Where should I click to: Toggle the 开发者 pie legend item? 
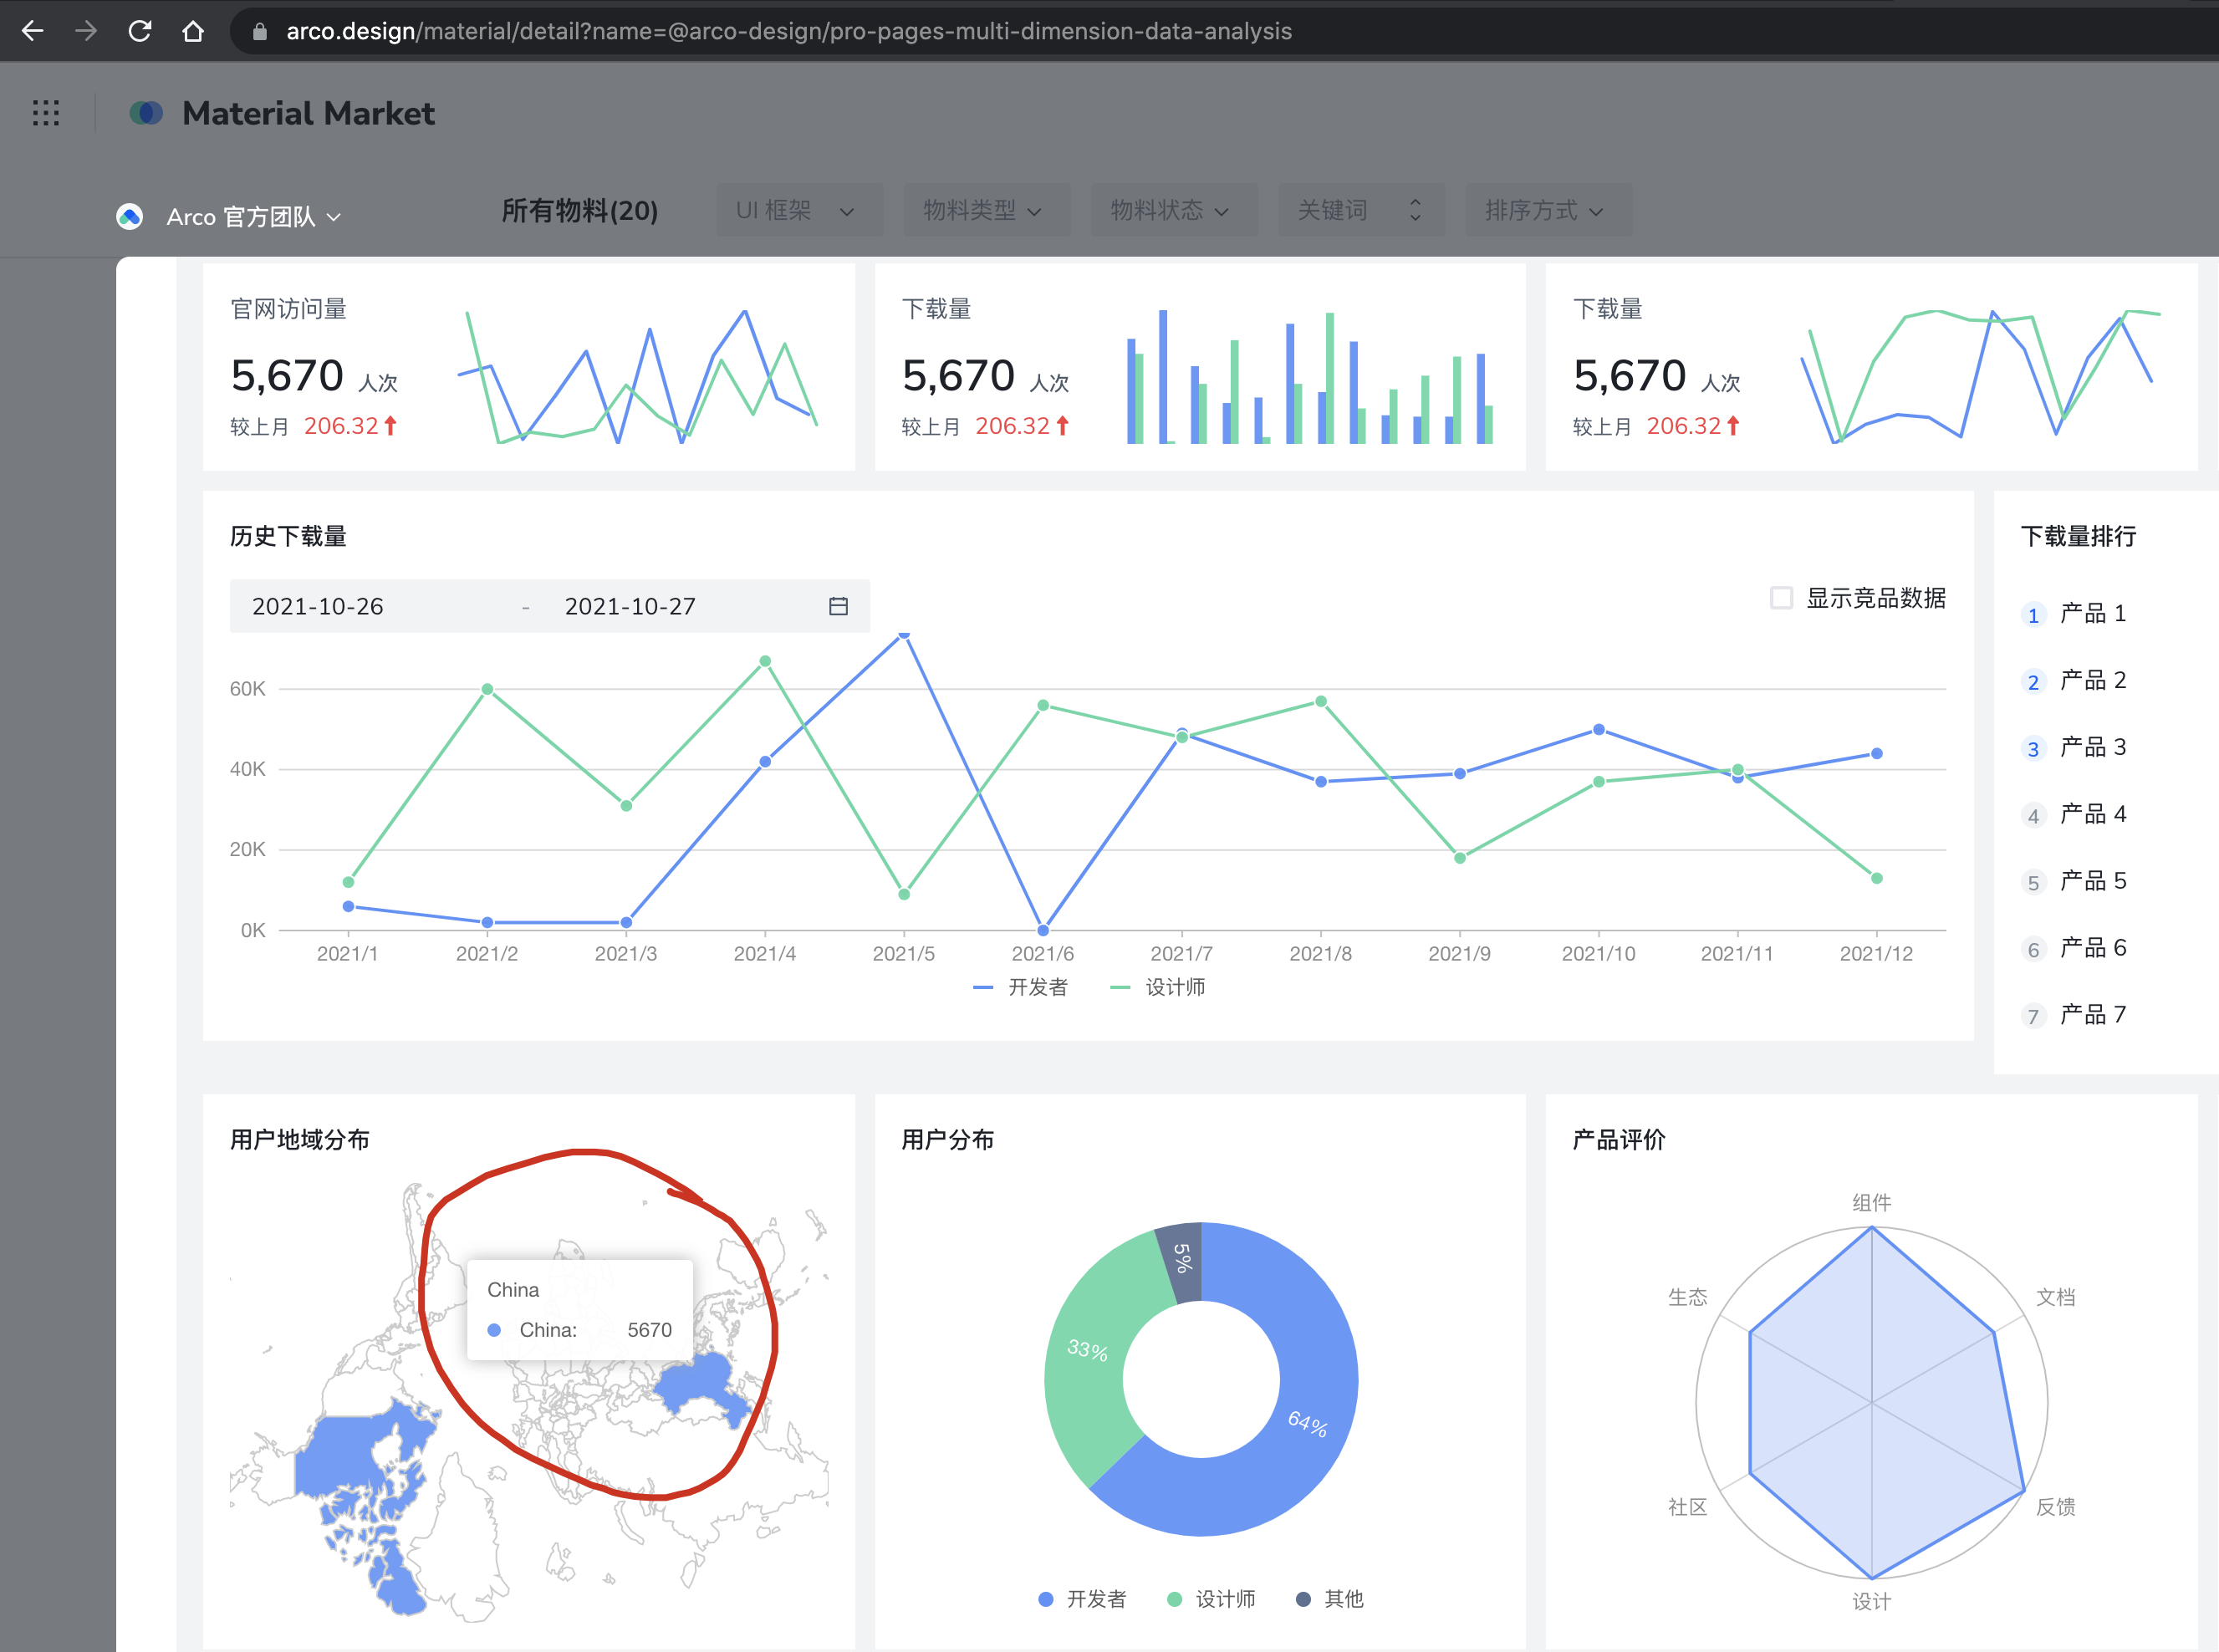[1082, 1599]
